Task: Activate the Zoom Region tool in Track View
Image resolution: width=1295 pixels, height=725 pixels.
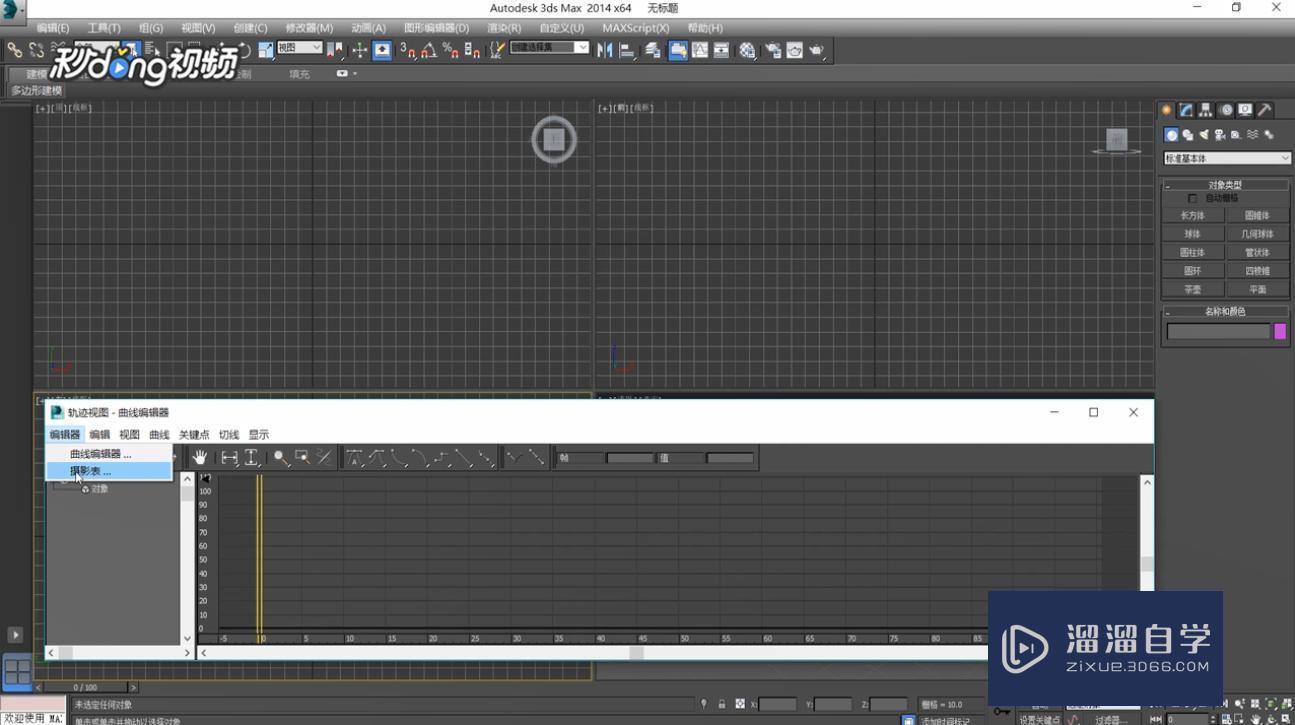Action: click(x=303, y=457)
